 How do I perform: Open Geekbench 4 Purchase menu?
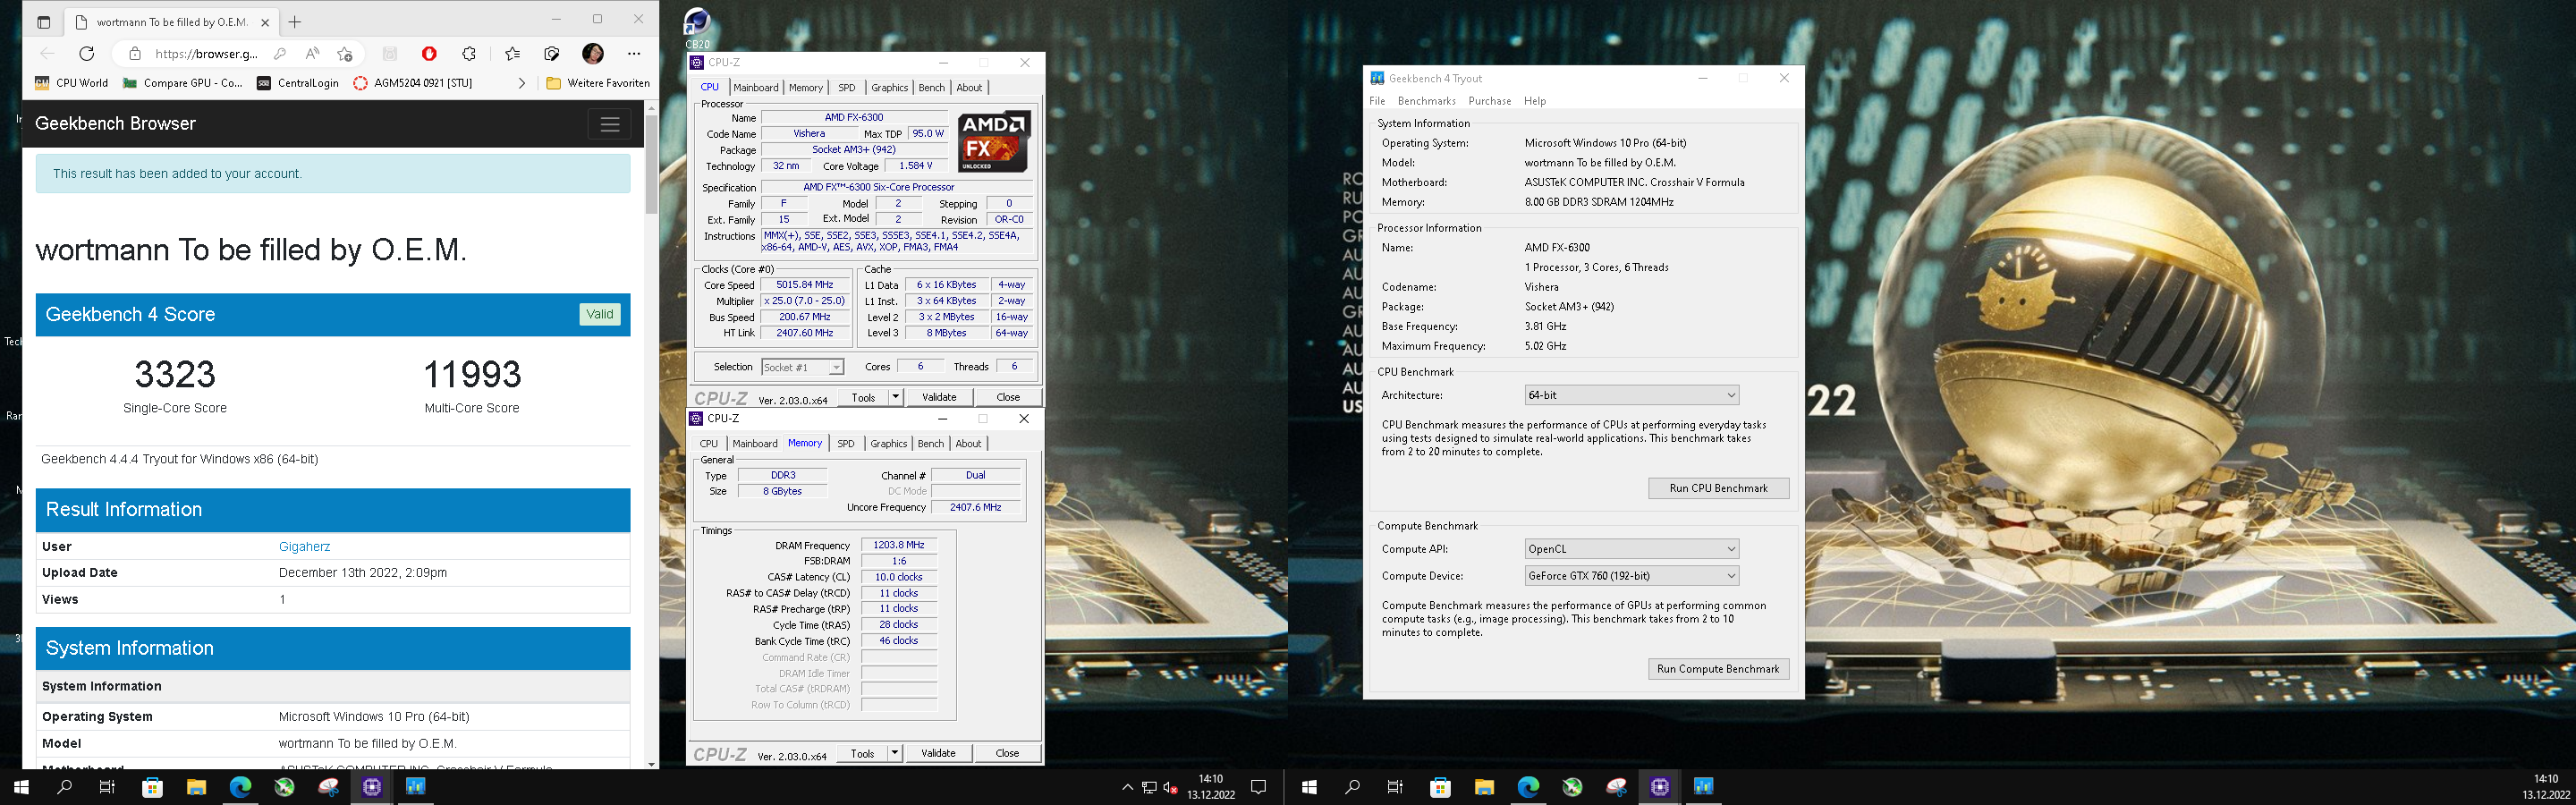click(1489, 101)
